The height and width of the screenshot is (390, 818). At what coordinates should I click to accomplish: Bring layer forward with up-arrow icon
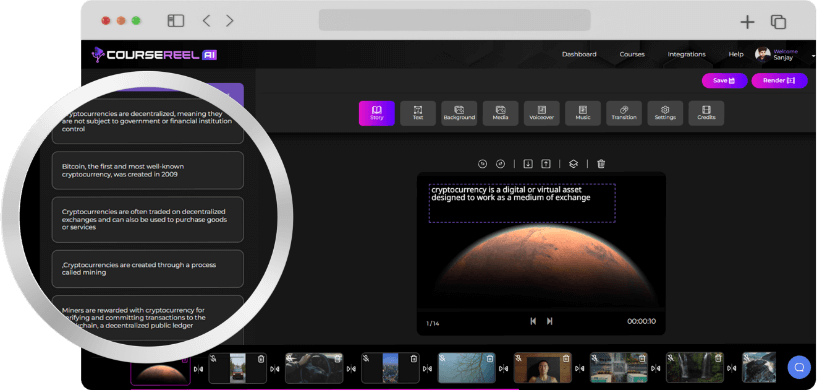pyautogui.click(x=546, y=164)
